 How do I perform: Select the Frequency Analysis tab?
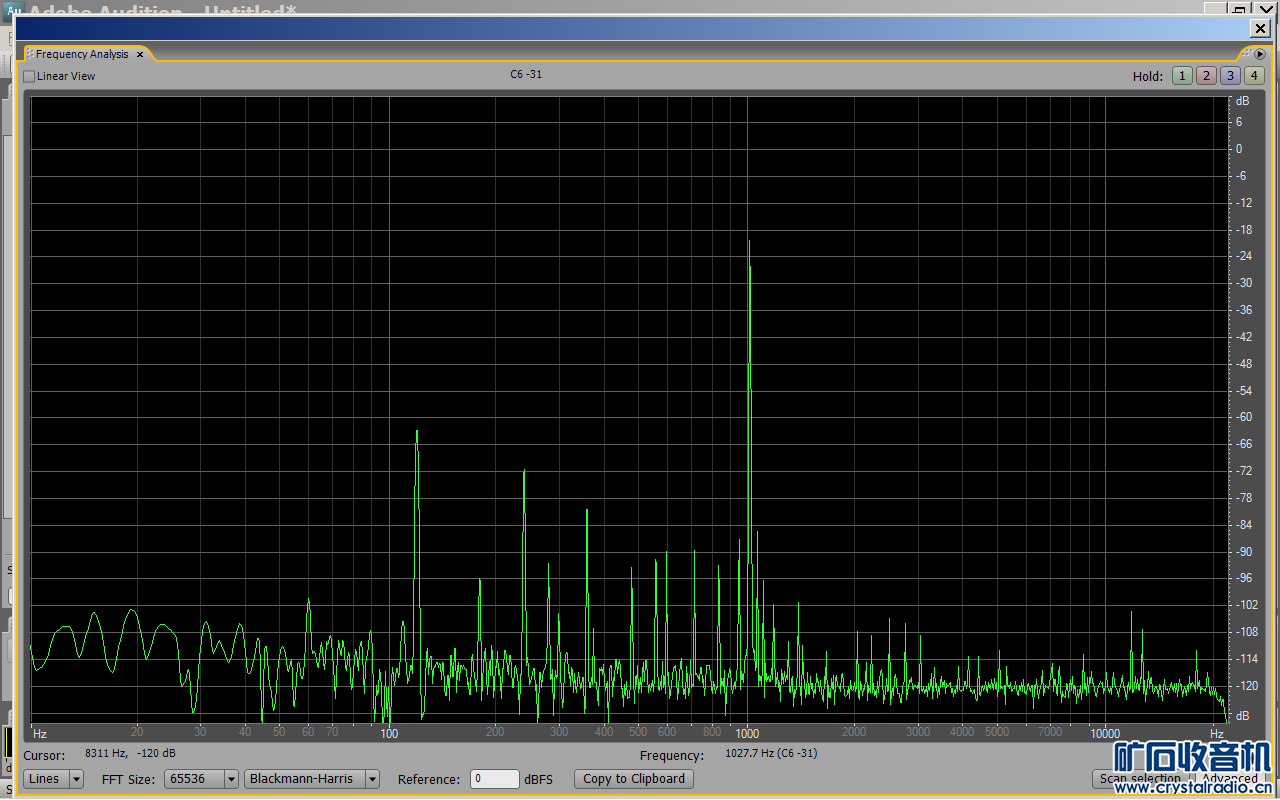click(x=82, y=55)
